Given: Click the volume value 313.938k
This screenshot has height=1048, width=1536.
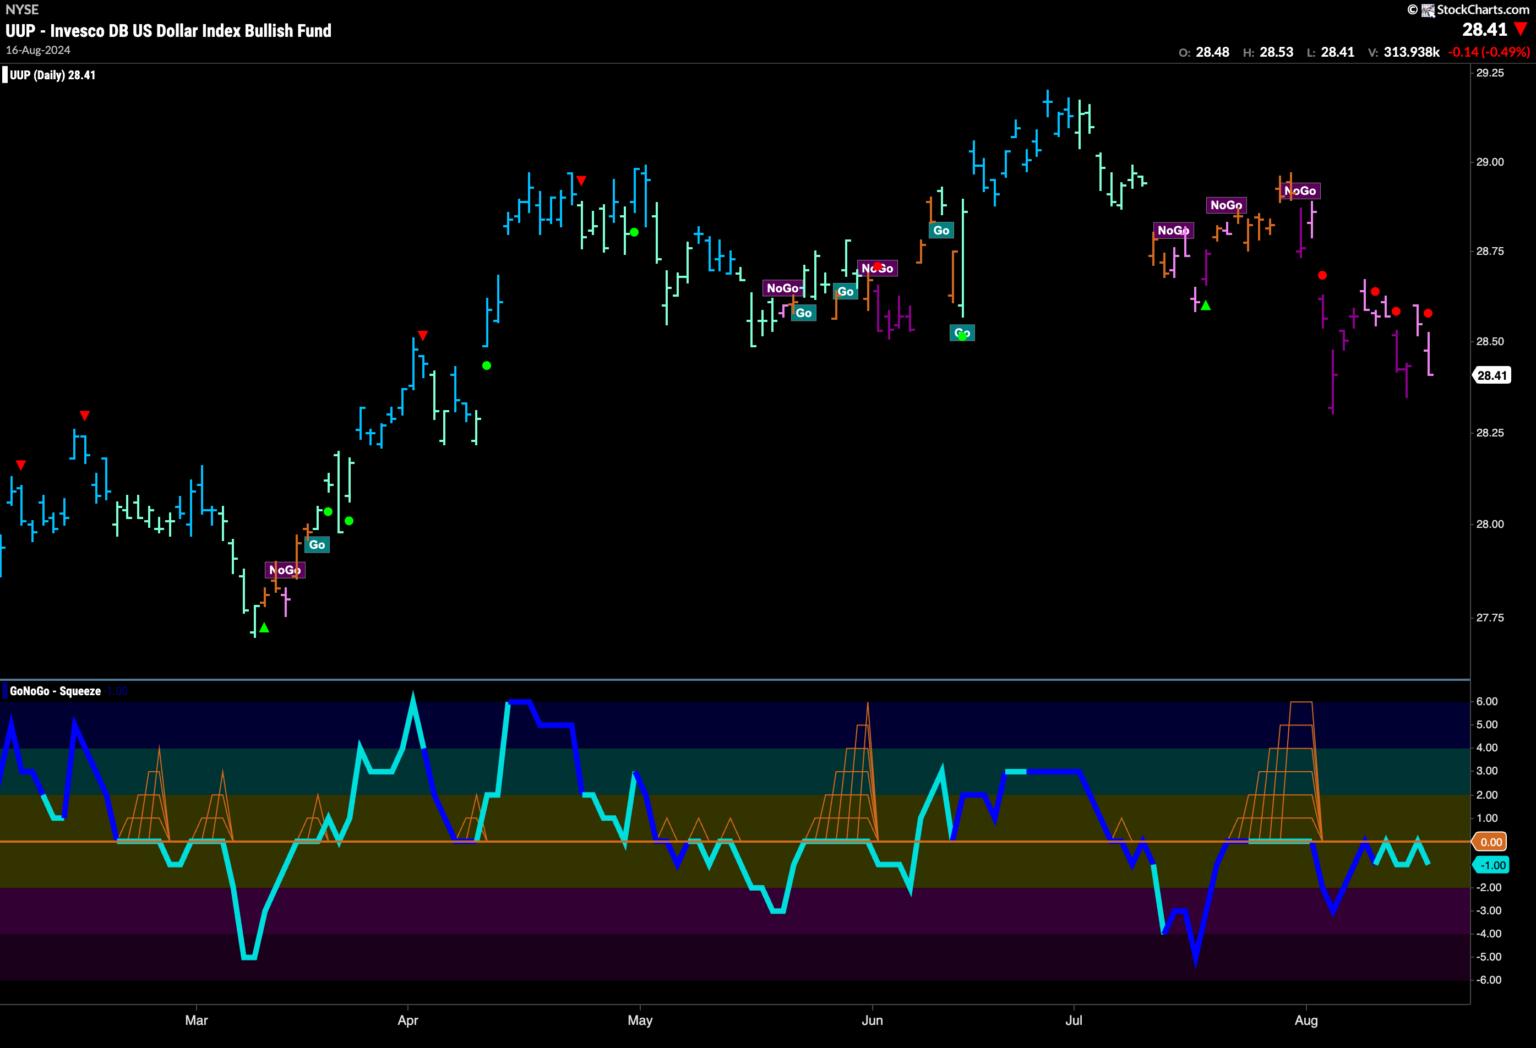Looking at the screenshot, I should click(1411, 52).
